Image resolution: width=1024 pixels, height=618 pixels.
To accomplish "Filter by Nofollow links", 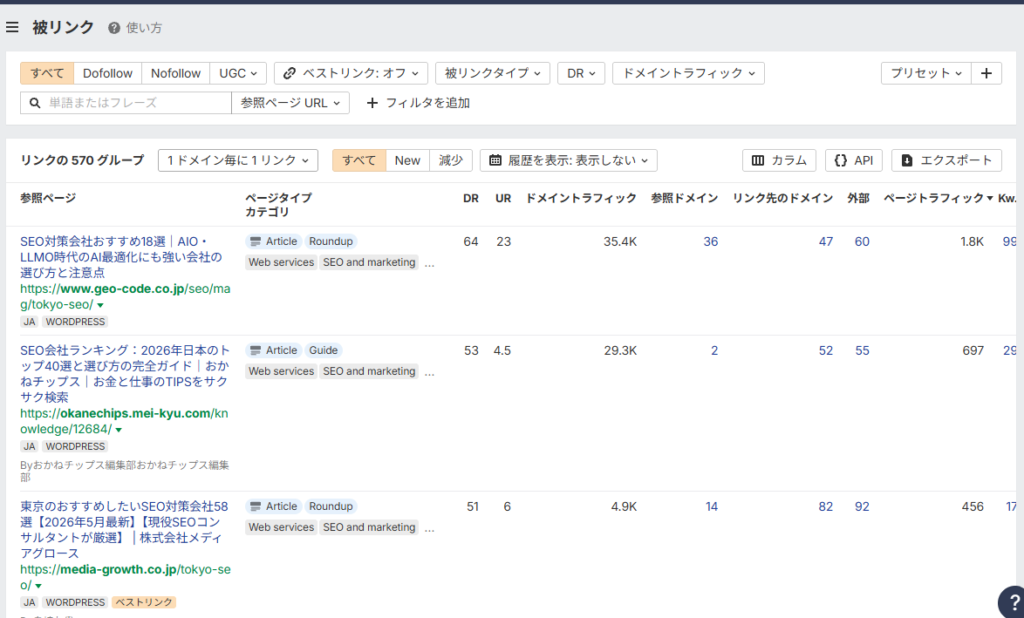I will [x=176, y=73].
